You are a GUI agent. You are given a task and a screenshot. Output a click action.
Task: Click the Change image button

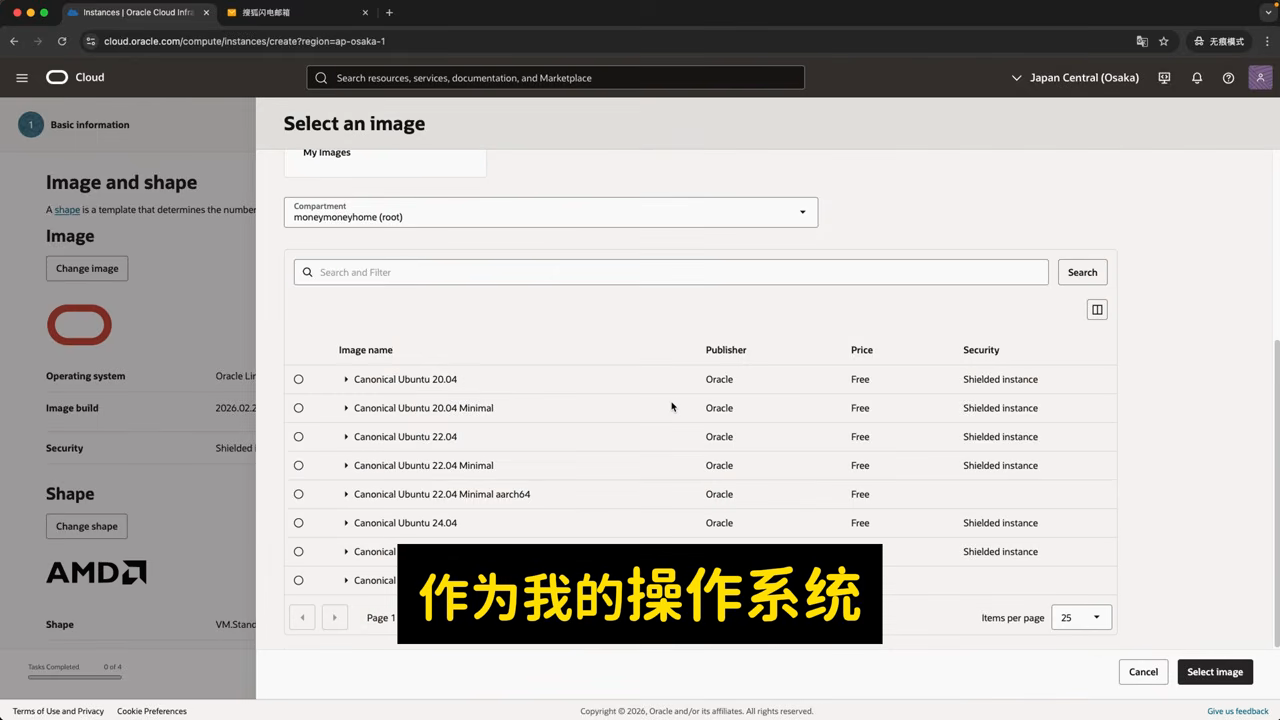[87, 268]
